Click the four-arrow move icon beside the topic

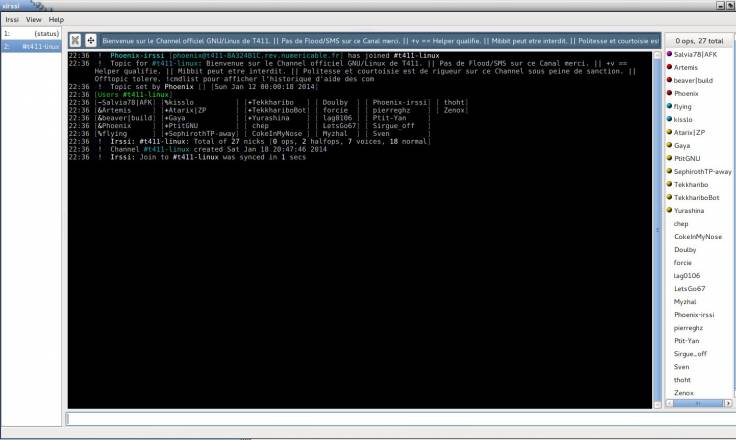point(91,40)
